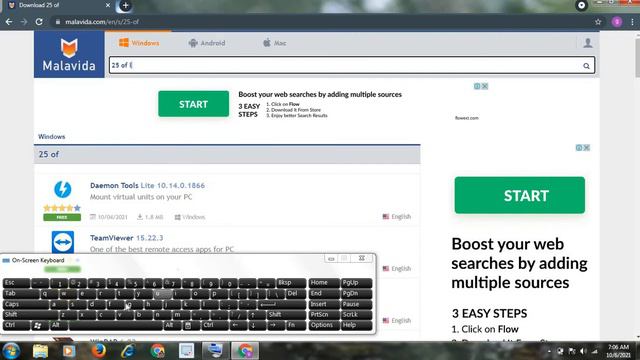Click the START button in top banner ad

tap(193, 104)
